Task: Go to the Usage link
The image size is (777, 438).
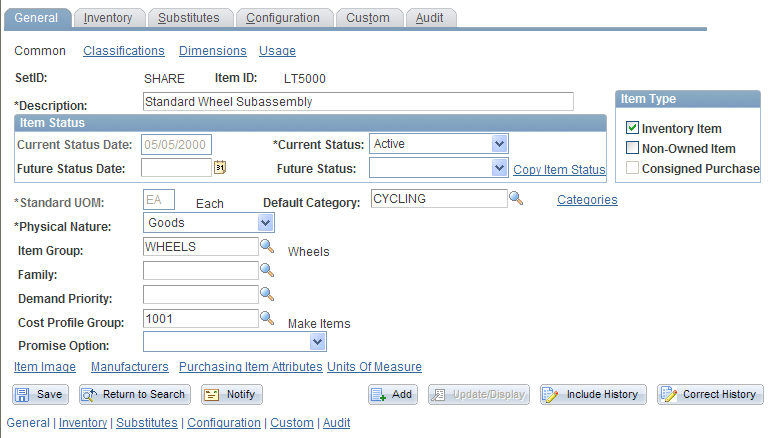Action: coord(278,51)
